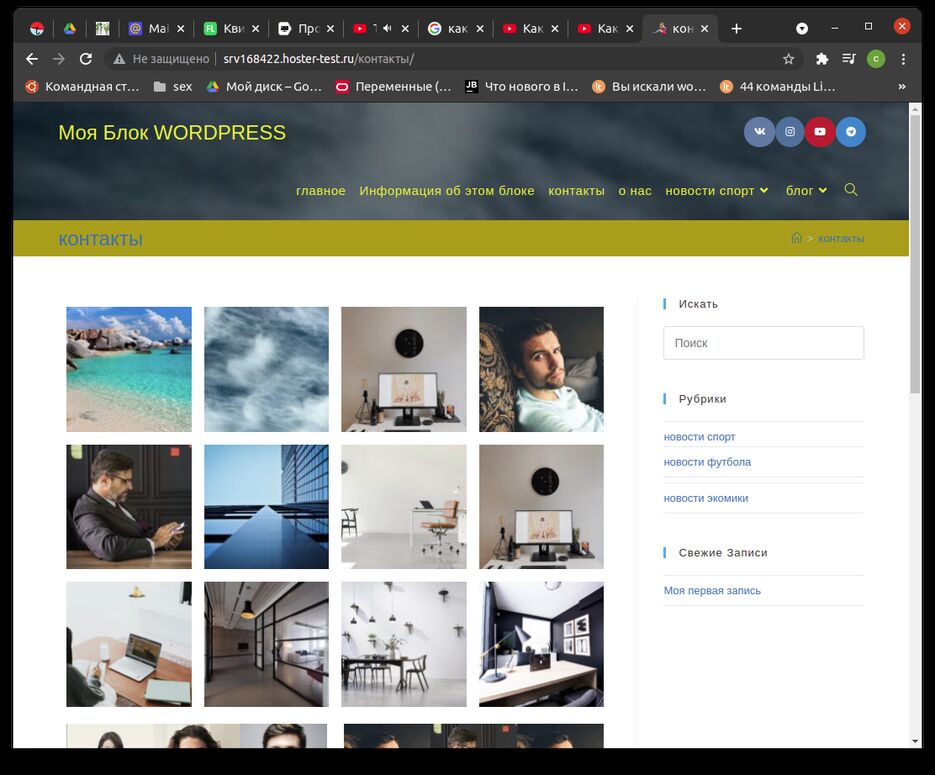Show more bookmarks with chevron
The width and height of the screenshot is (935, 775).
click(902, 86)
